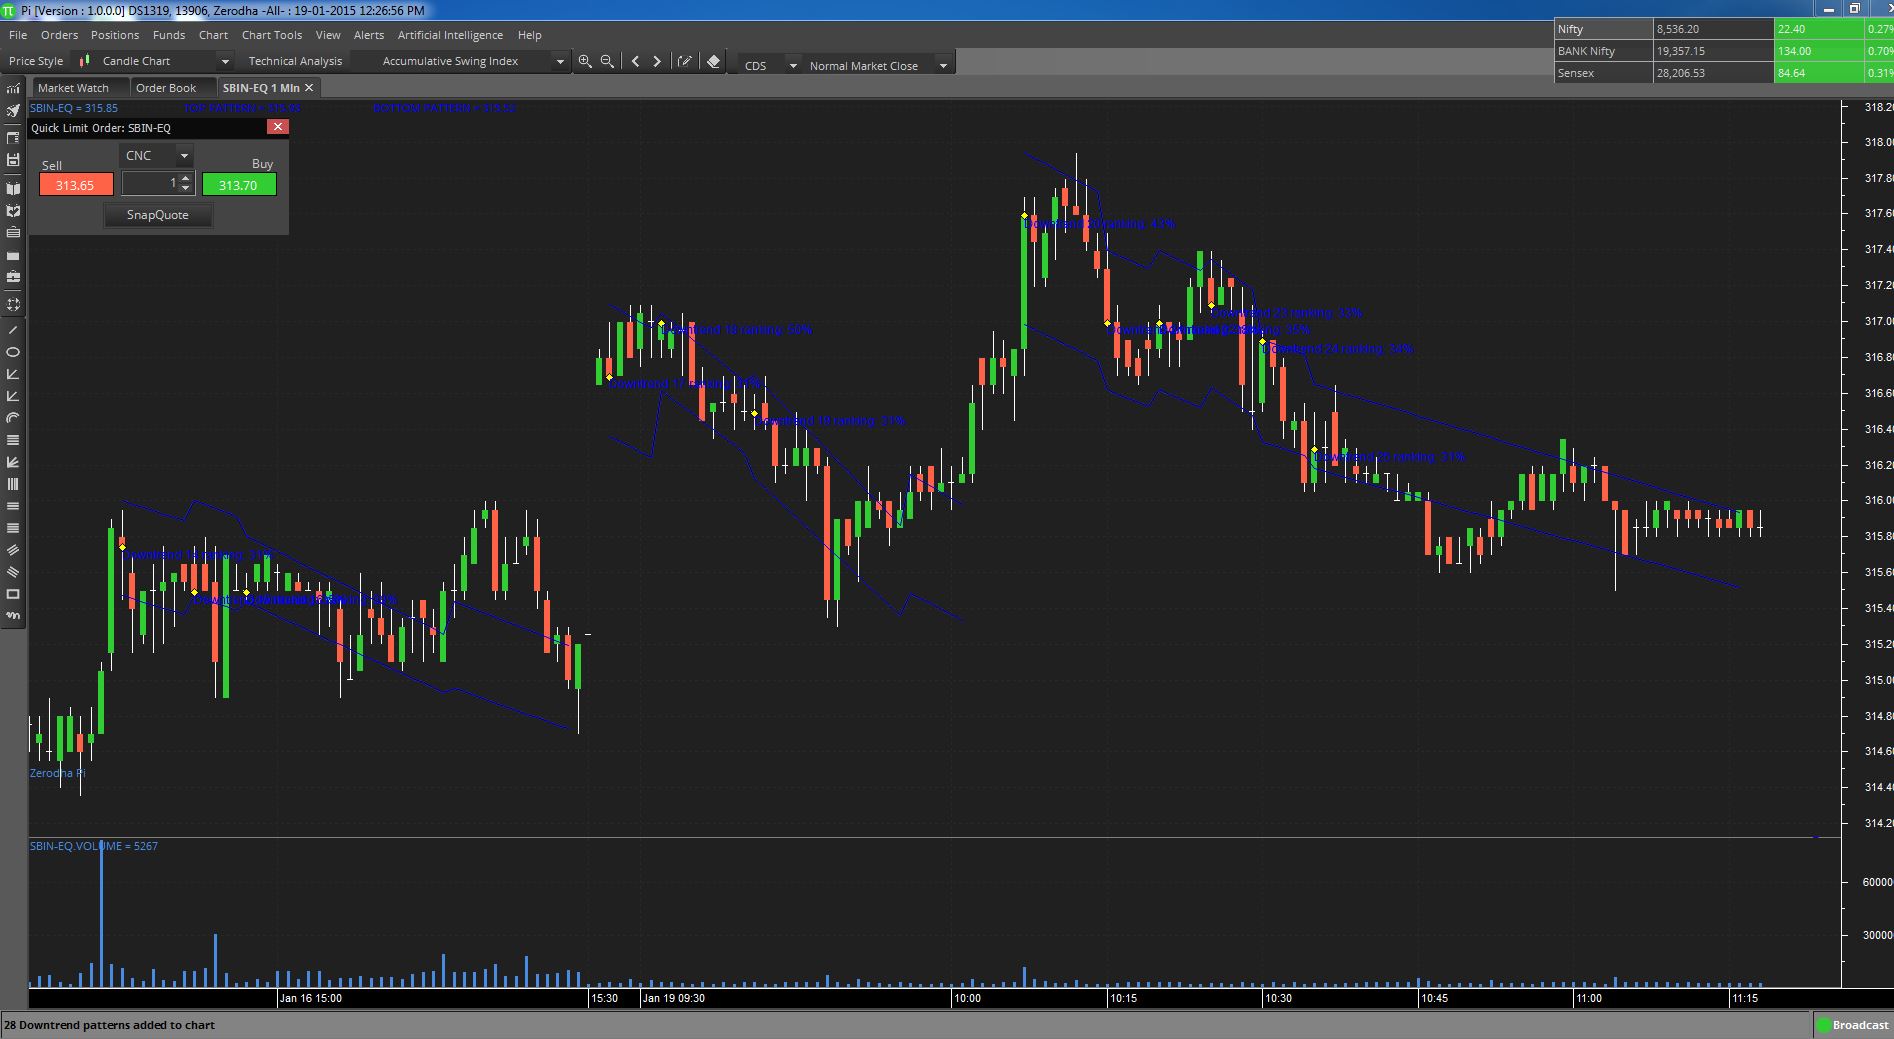Screen dimensions: 1894x1039
Task: Click the open book icon in sidebar
Action: 13,189
